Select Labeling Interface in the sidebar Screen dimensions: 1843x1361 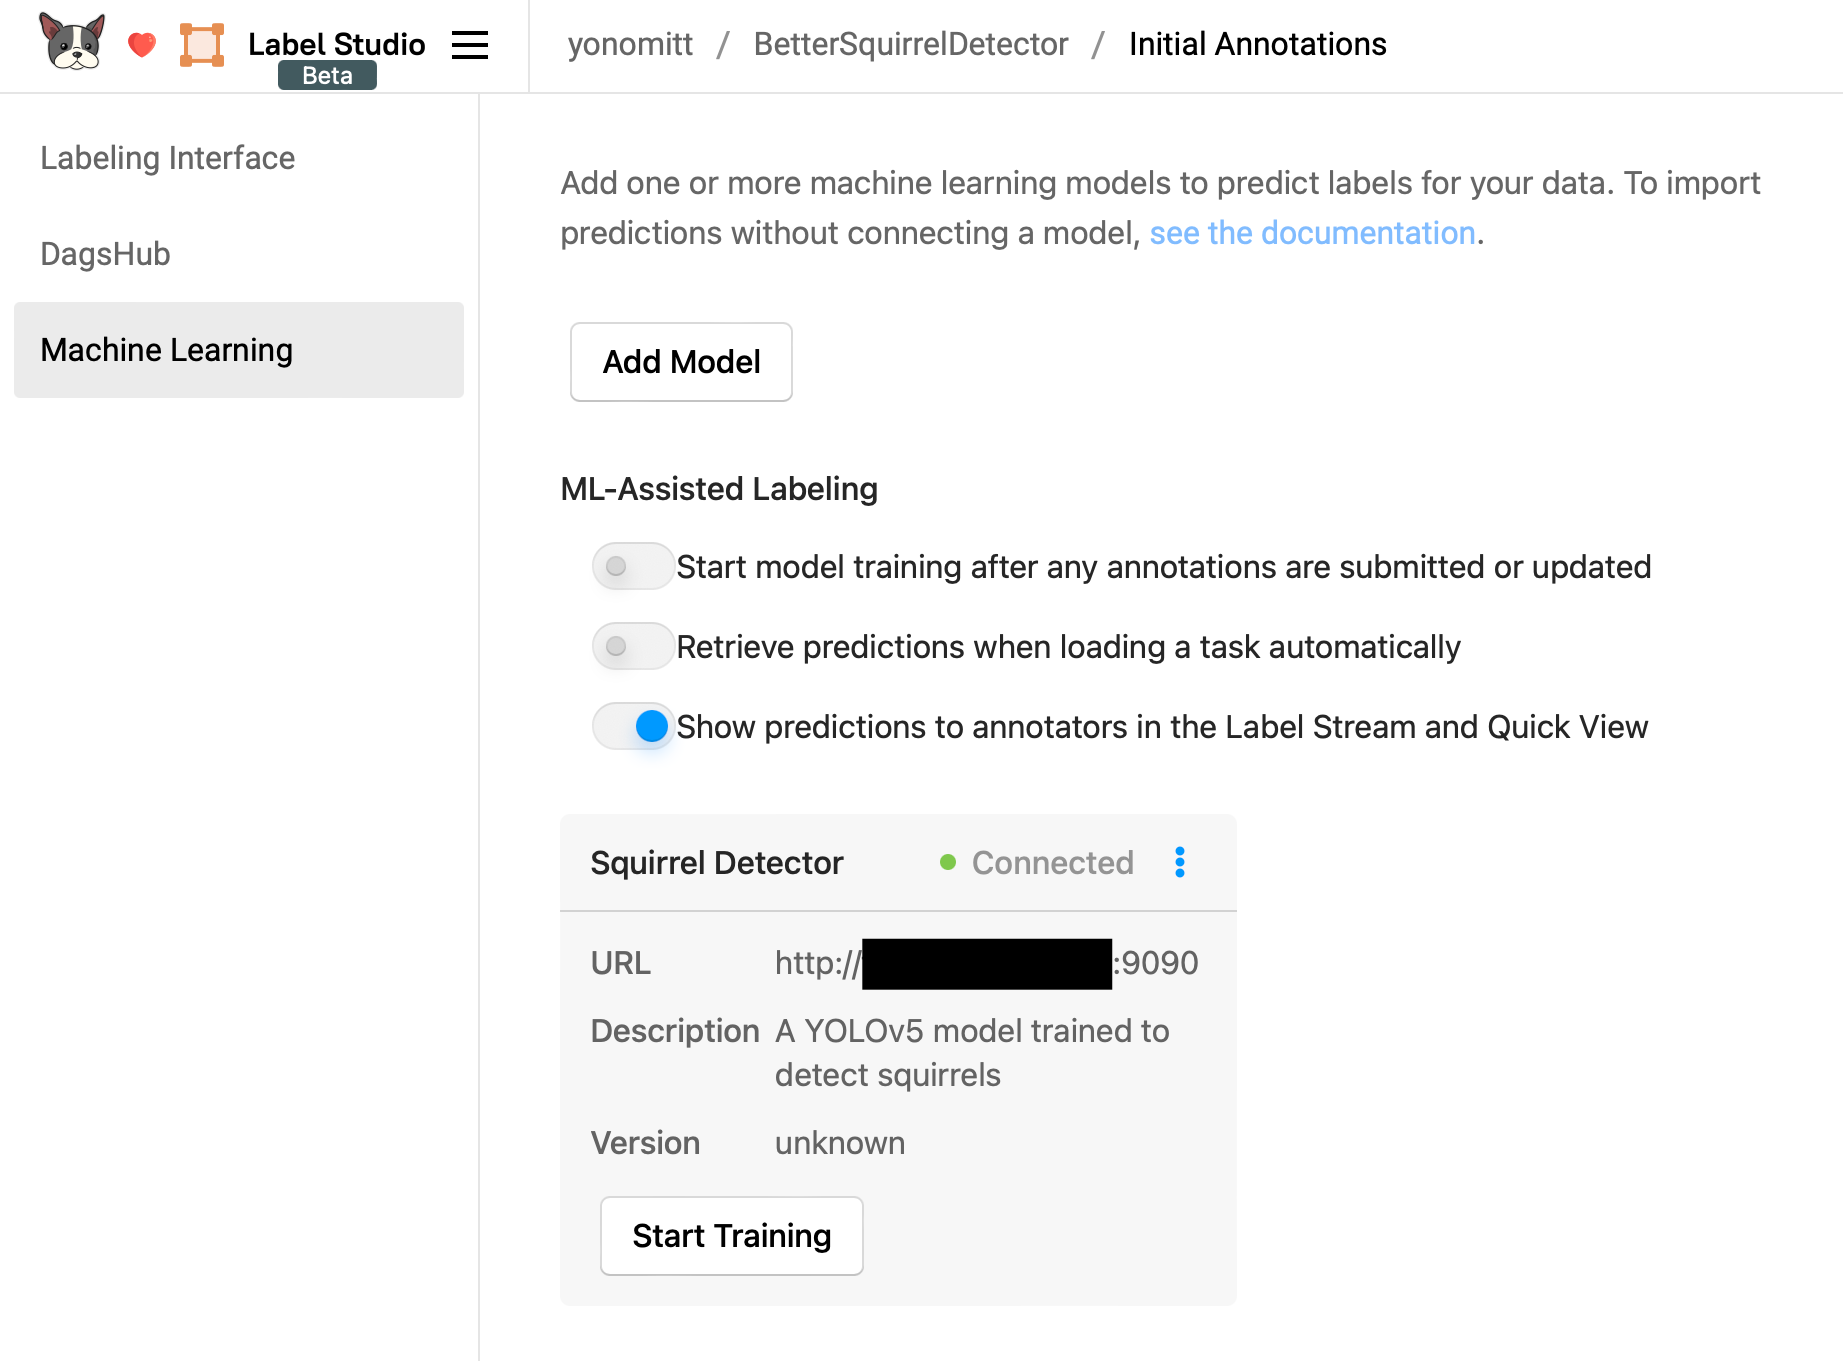click(167, 157)
